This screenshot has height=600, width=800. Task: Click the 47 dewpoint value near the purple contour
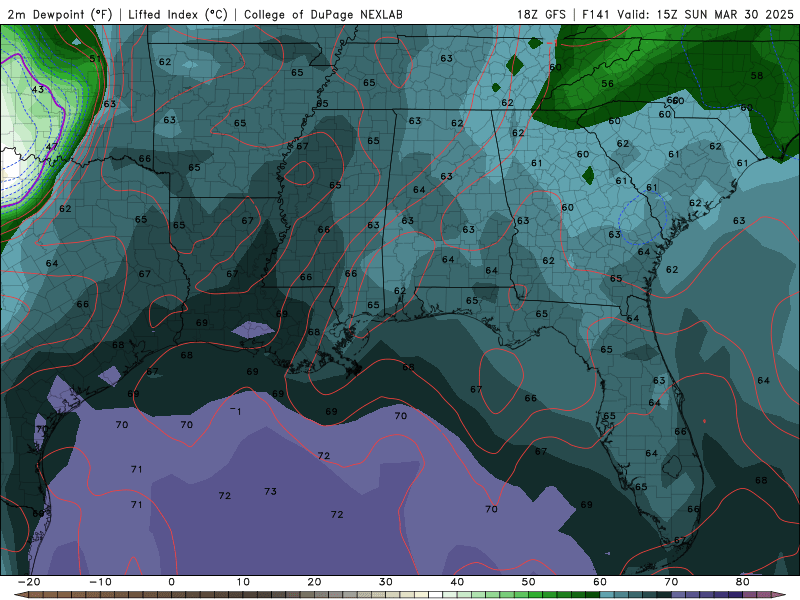coord(52,146)
